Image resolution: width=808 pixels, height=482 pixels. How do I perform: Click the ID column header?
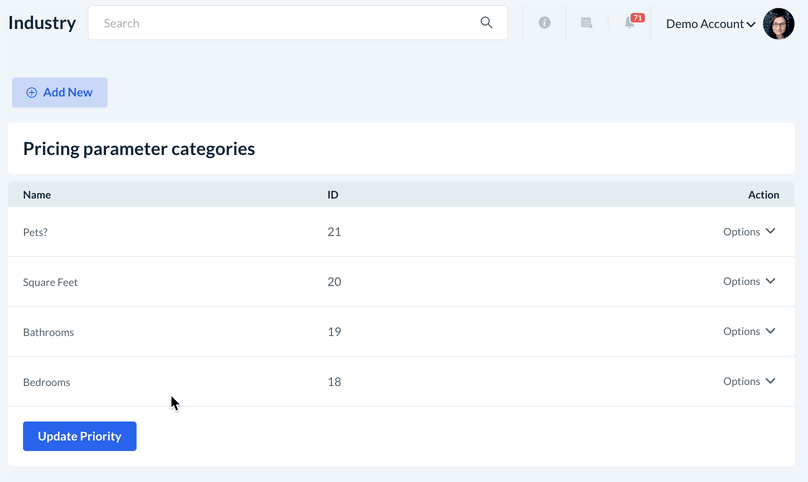[333, 195]
